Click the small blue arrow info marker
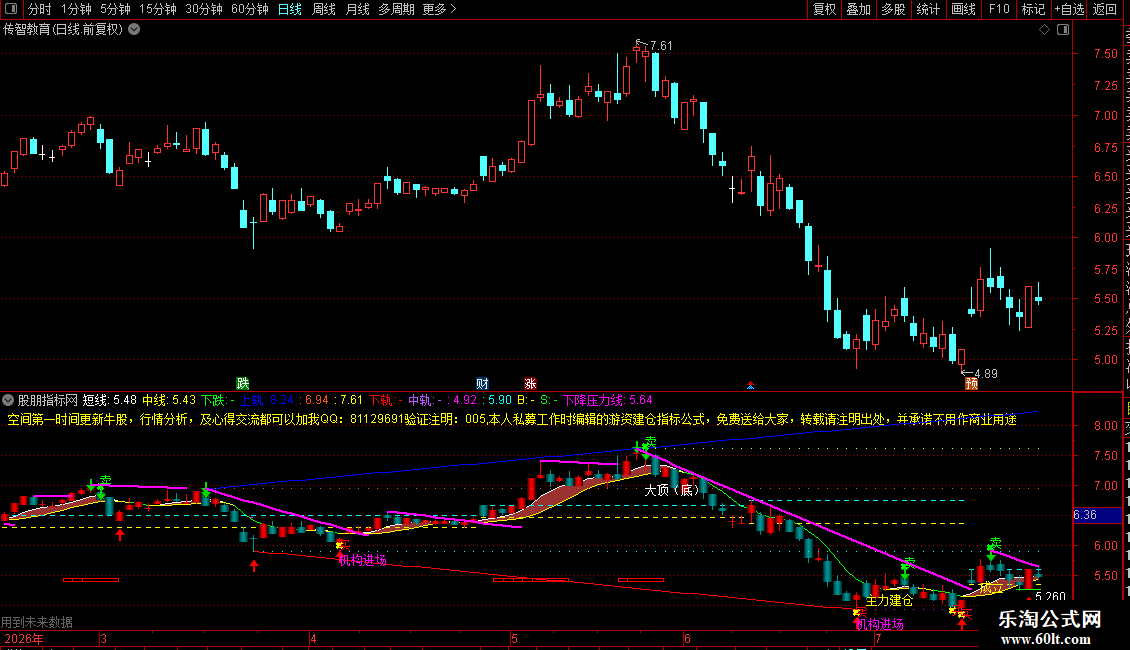 (750, 386)
